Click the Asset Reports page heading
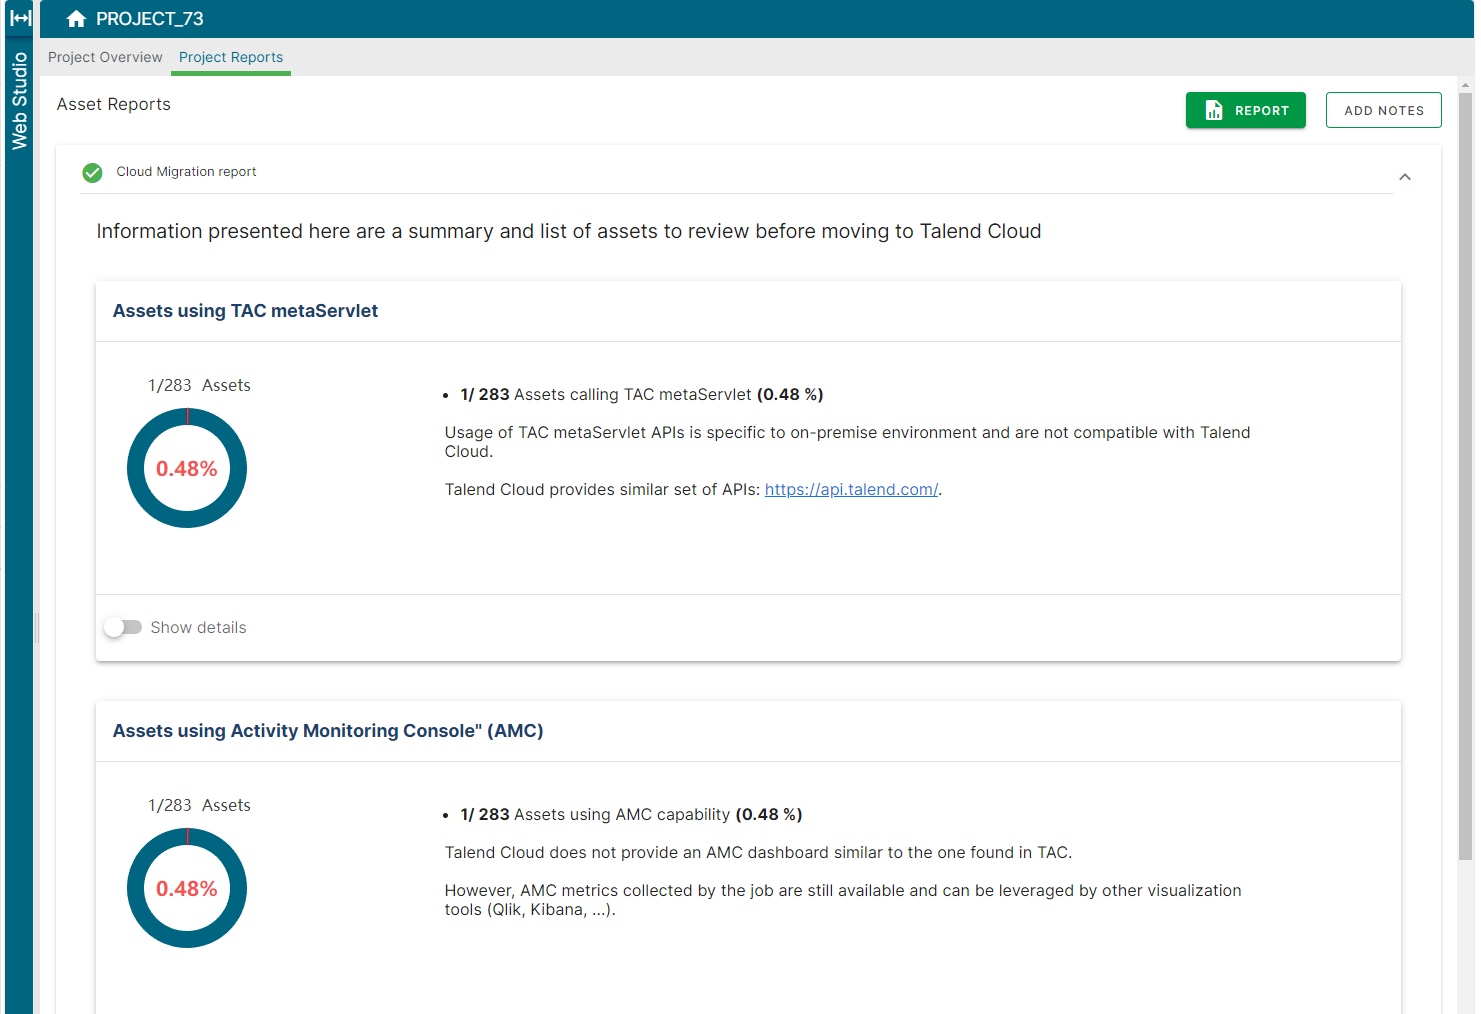Viewport: 1481px width, 1014px height. point(113,104)
